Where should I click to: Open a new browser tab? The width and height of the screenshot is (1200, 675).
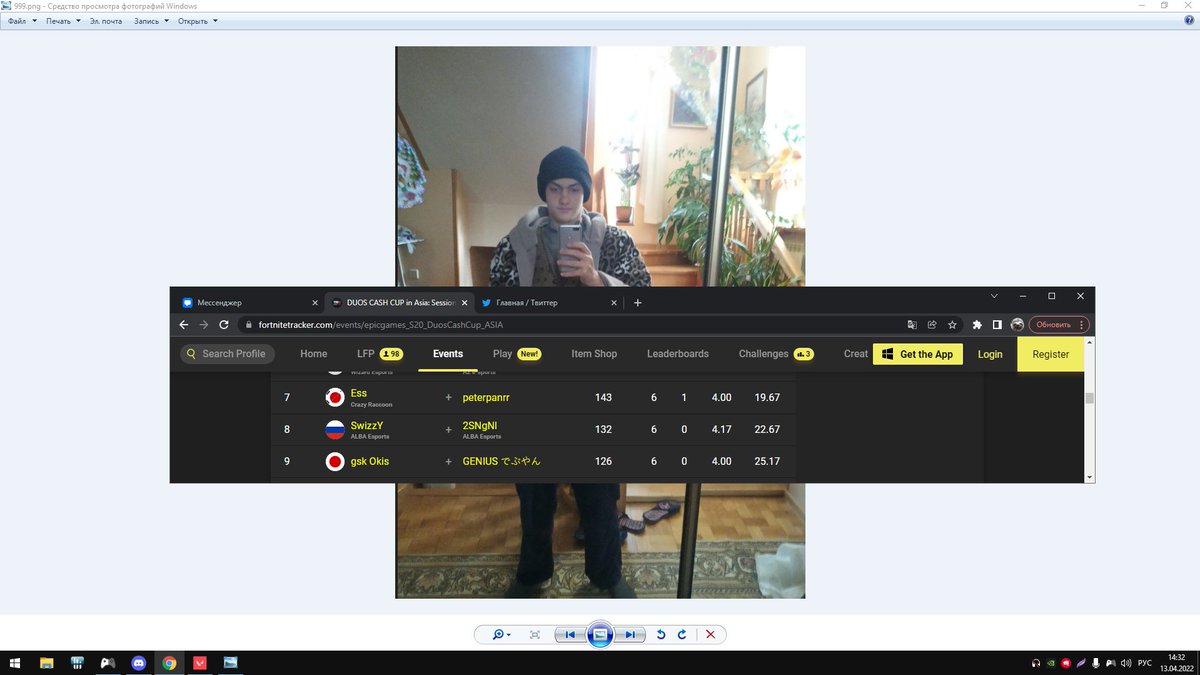pos(638,302)
